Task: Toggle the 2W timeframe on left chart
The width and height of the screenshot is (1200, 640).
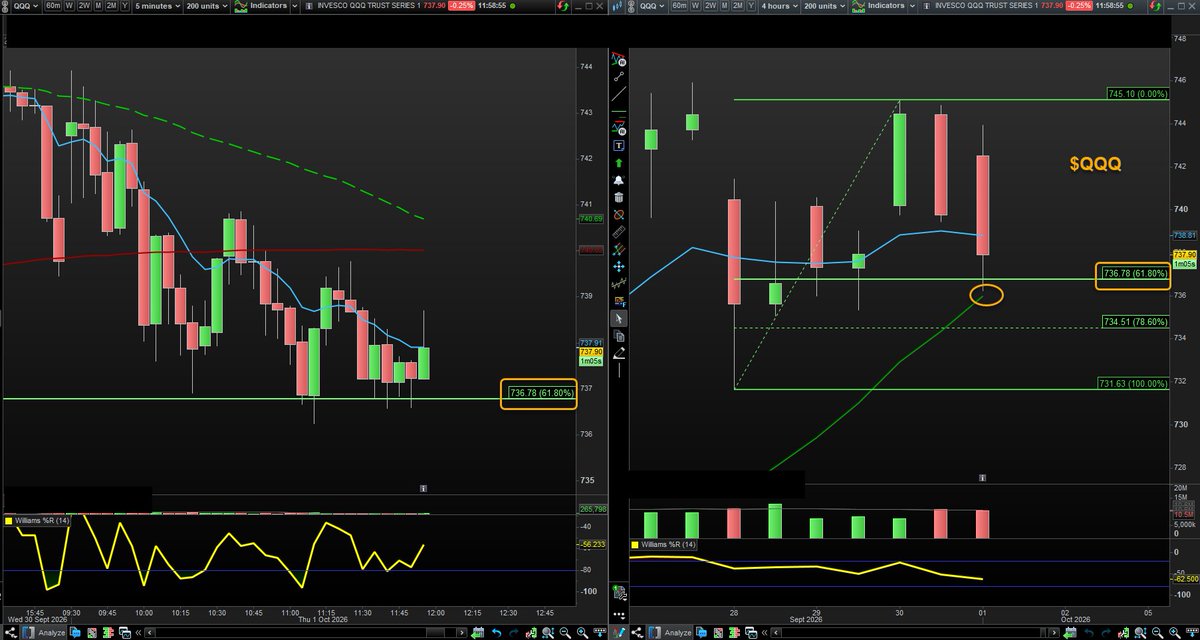Action: (84, 6)
